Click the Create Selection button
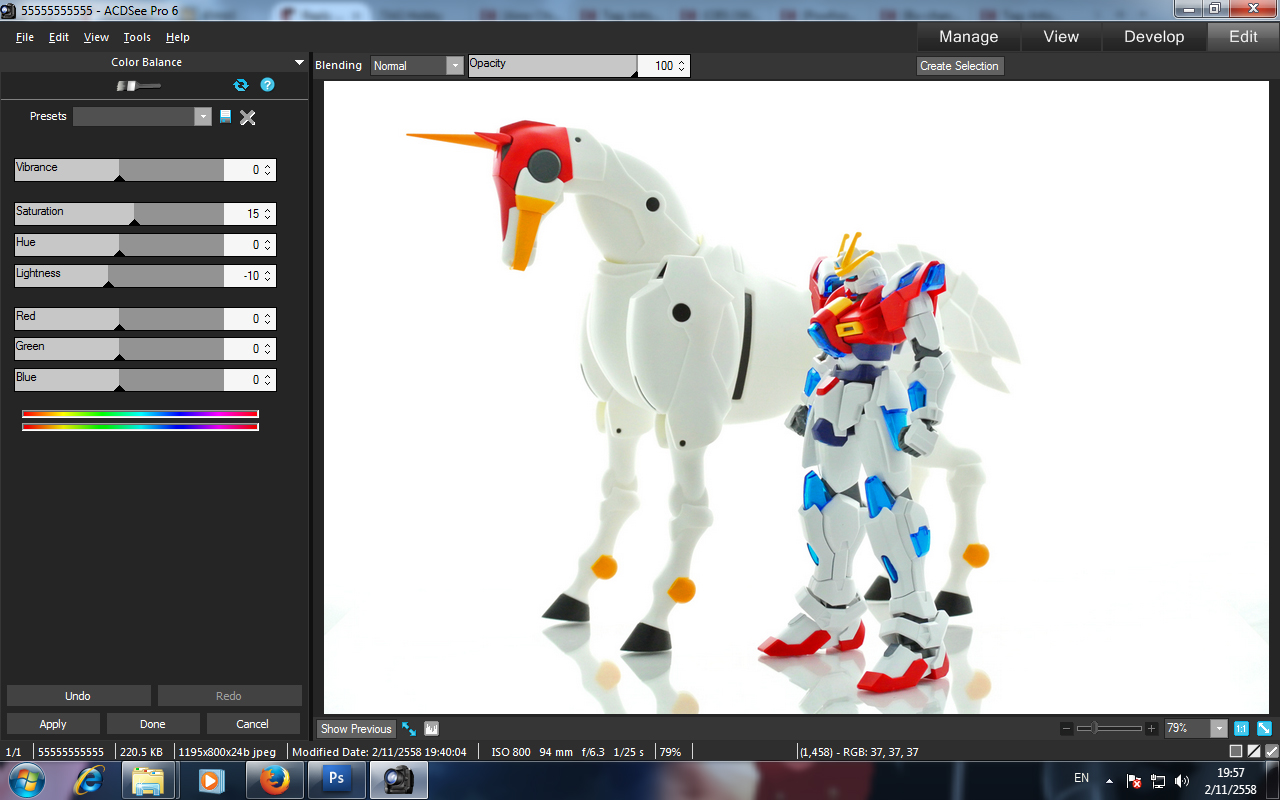1280x800 pixels. coord(960,66)
